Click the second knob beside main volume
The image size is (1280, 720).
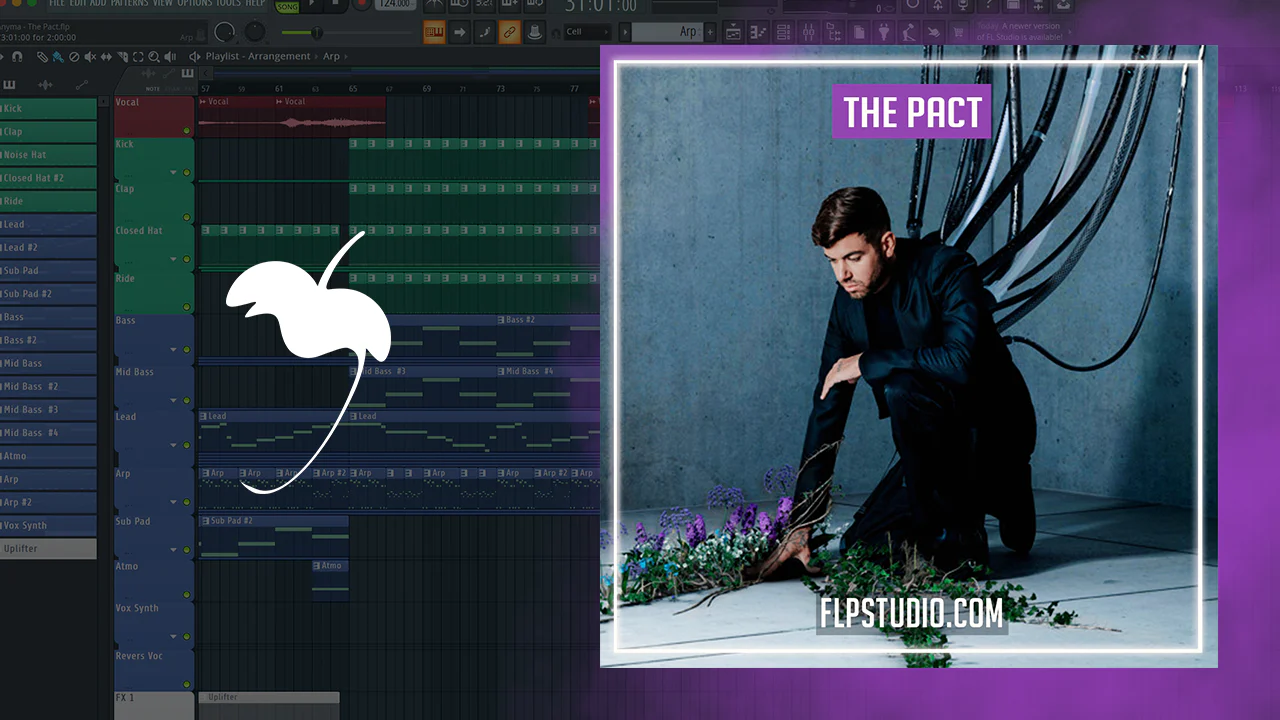click(256, 32)
